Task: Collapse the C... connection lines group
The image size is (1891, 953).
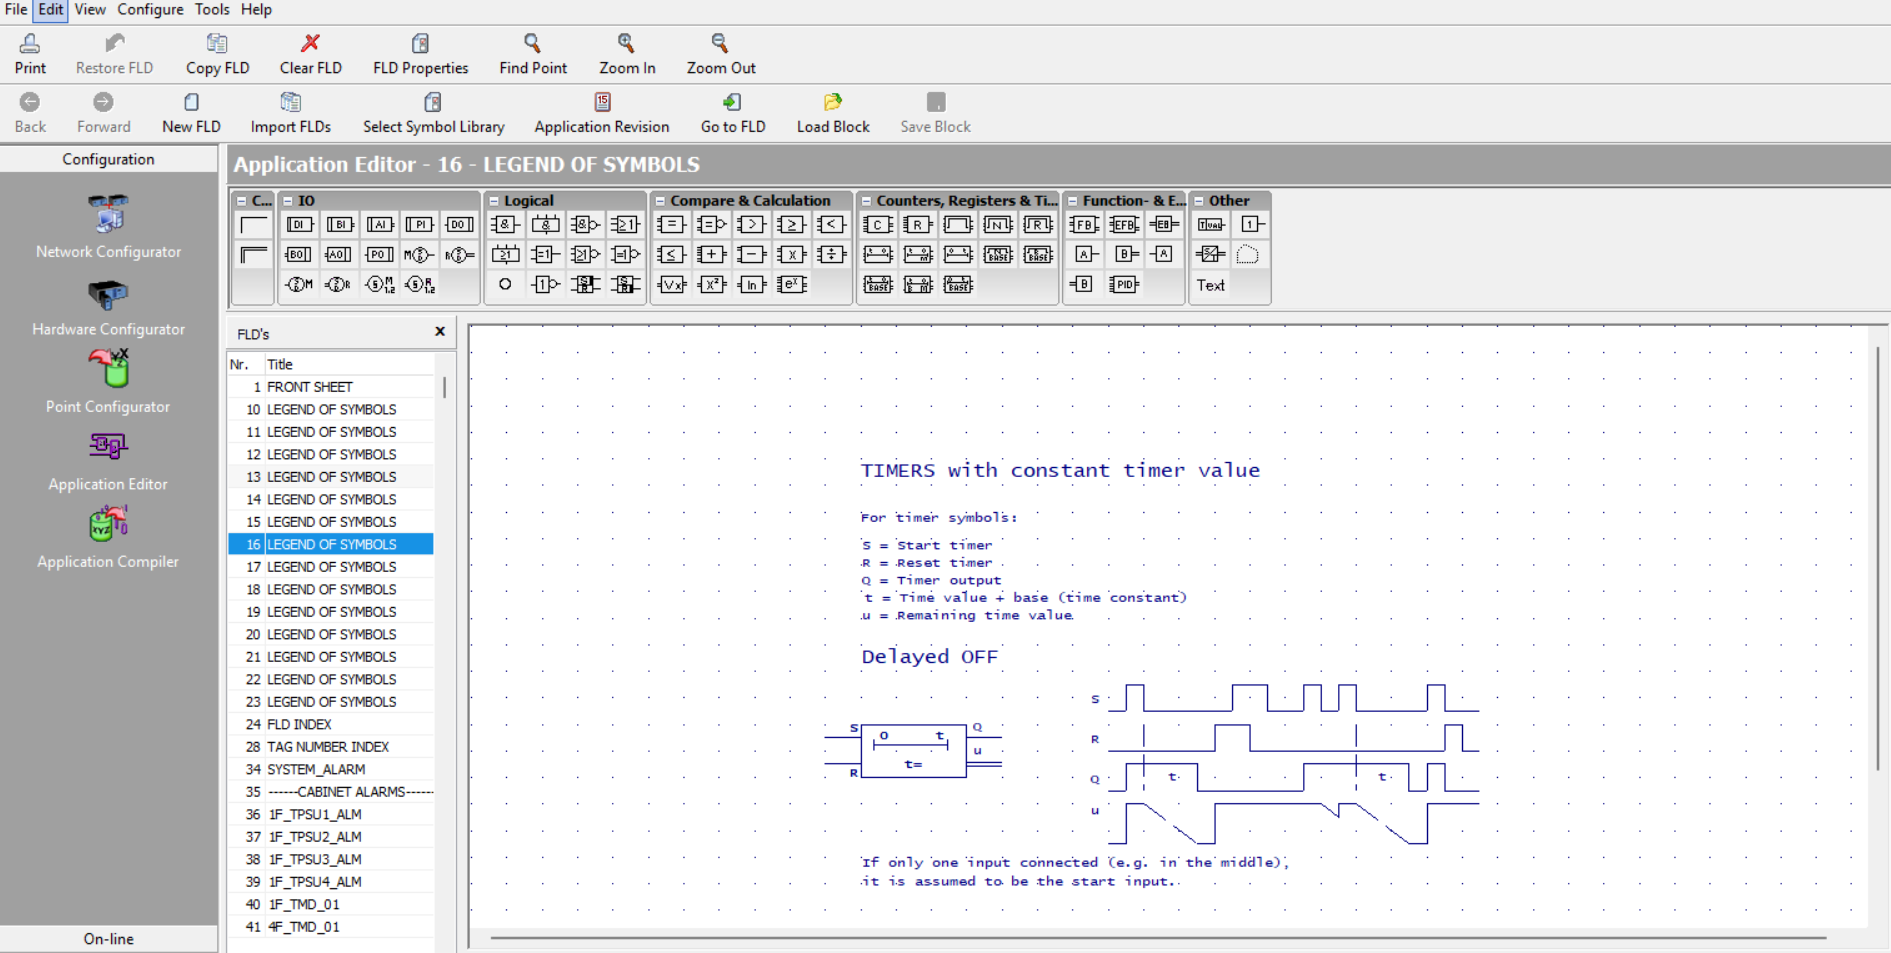Action: click(x=241, y=201)
